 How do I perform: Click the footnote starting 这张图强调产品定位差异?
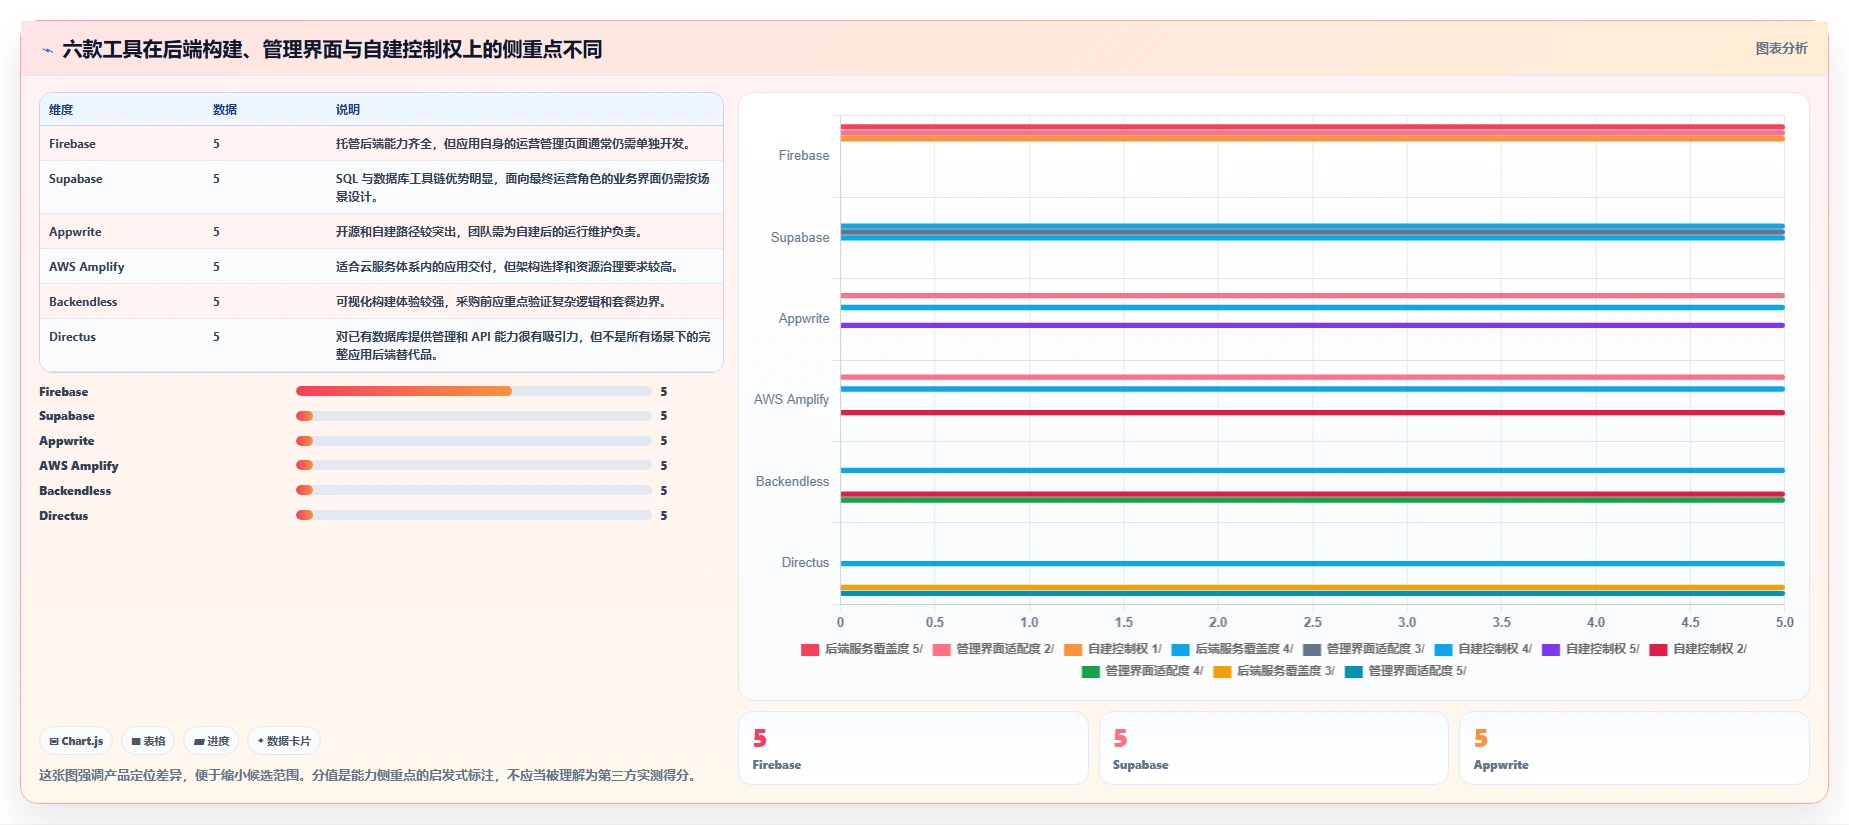tap(369, 775)
